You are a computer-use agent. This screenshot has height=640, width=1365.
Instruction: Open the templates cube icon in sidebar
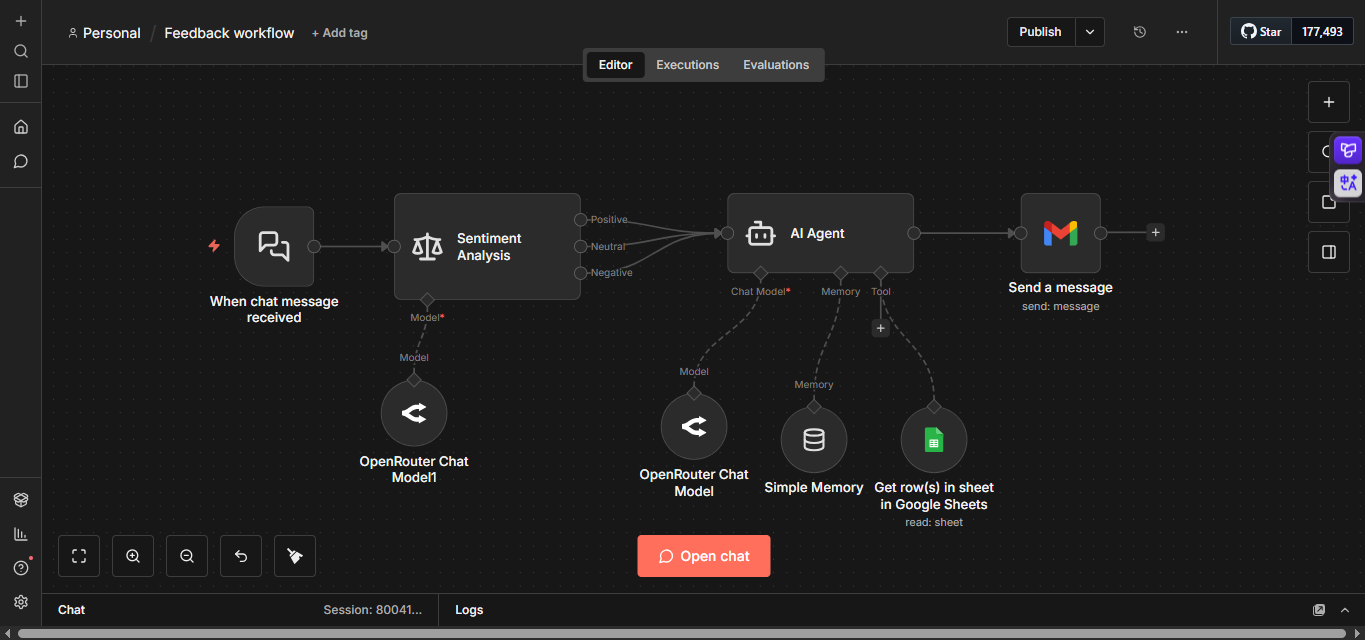21,499
